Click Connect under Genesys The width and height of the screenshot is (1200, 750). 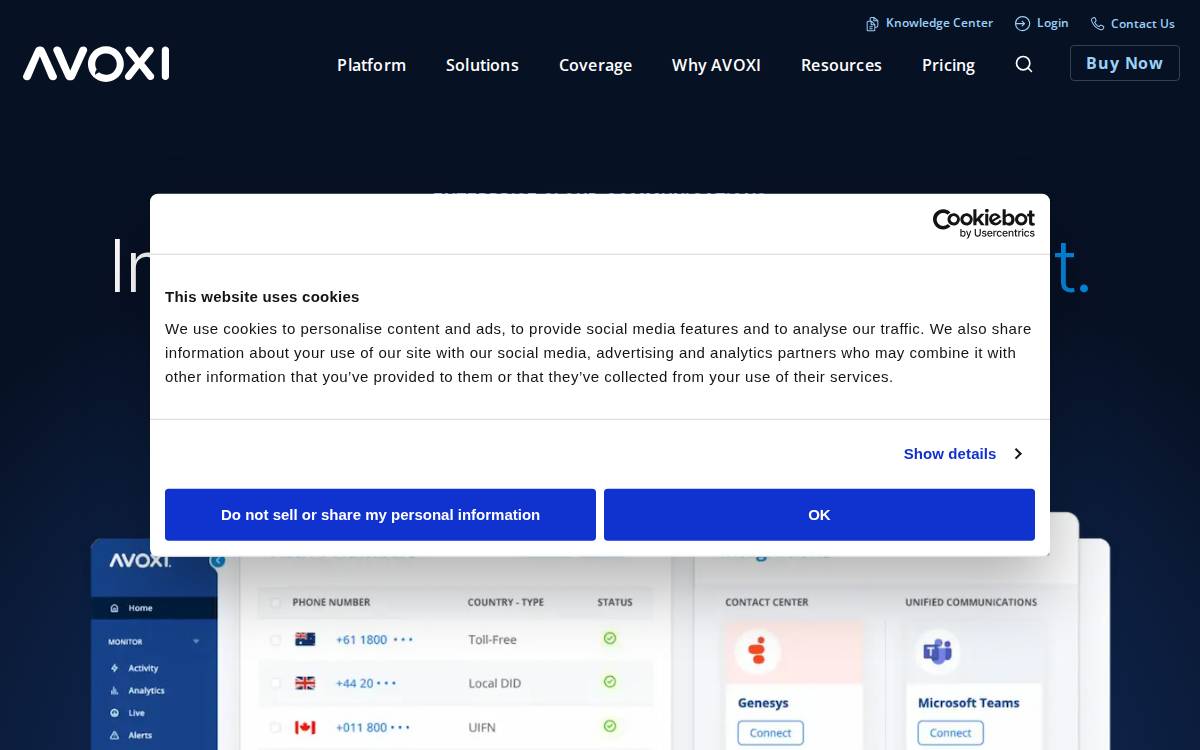[770, 733]
